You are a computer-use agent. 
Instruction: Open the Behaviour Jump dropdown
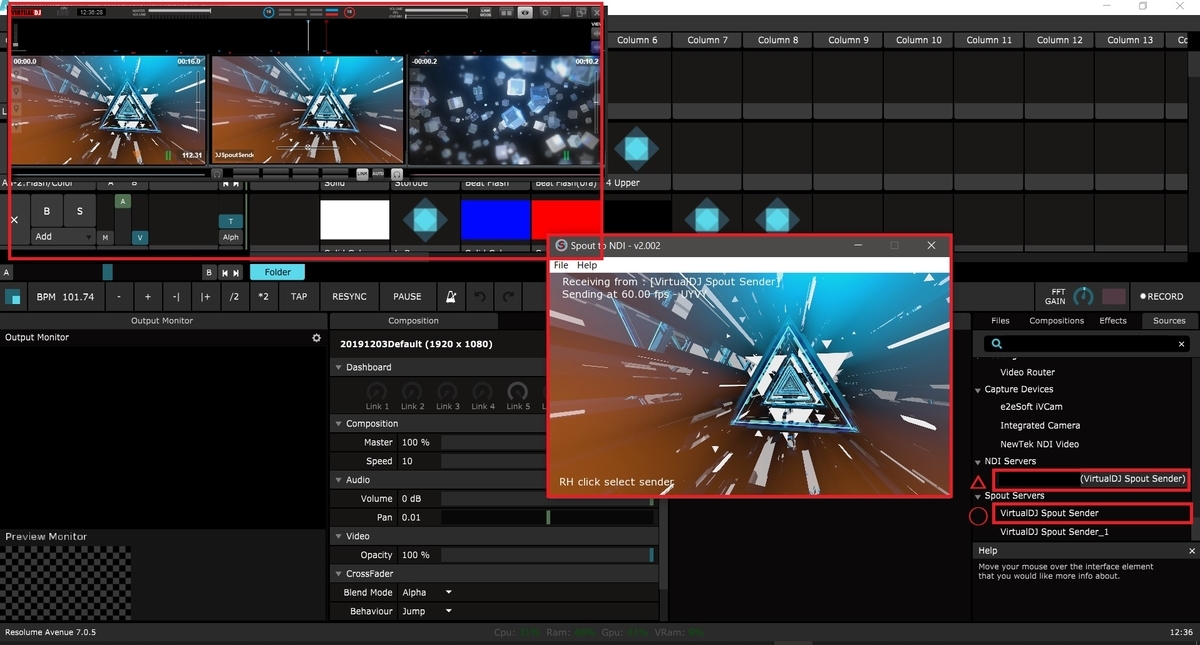427,611
